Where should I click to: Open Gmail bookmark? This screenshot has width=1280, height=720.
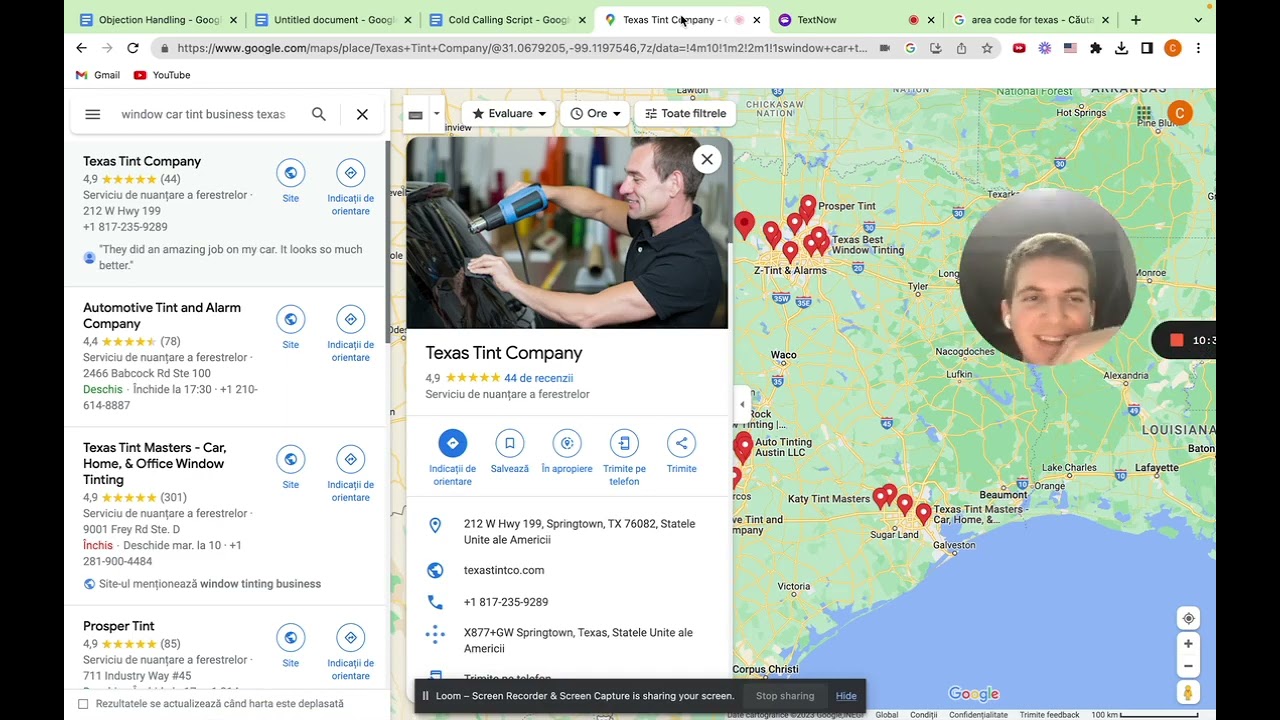tap(98, 75)
